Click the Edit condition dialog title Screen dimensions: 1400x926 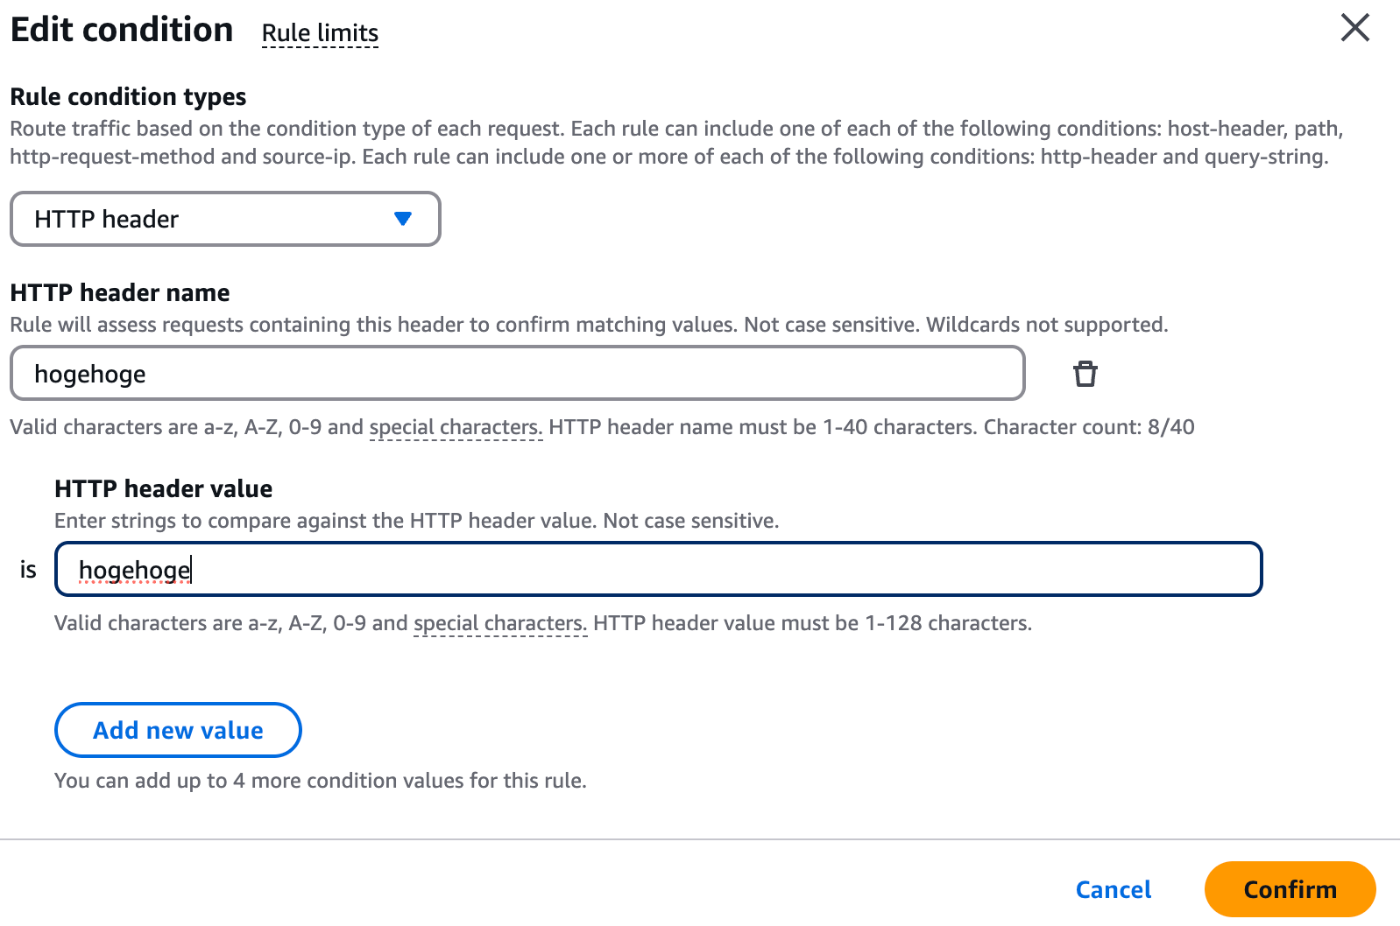122,29
